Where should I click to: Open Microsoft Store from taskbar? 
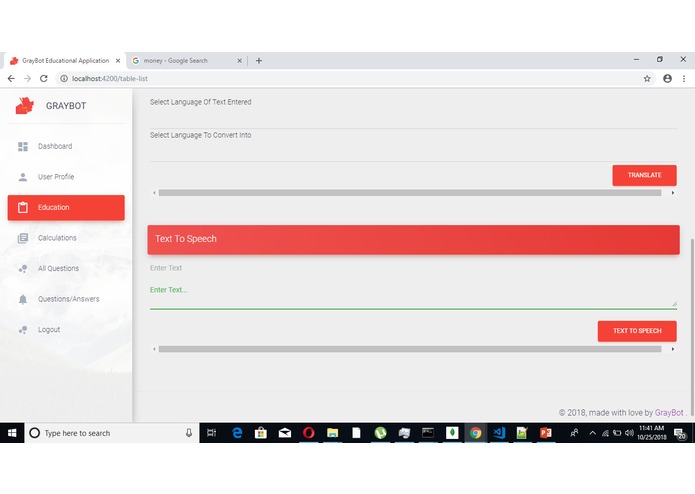(261, 433)
